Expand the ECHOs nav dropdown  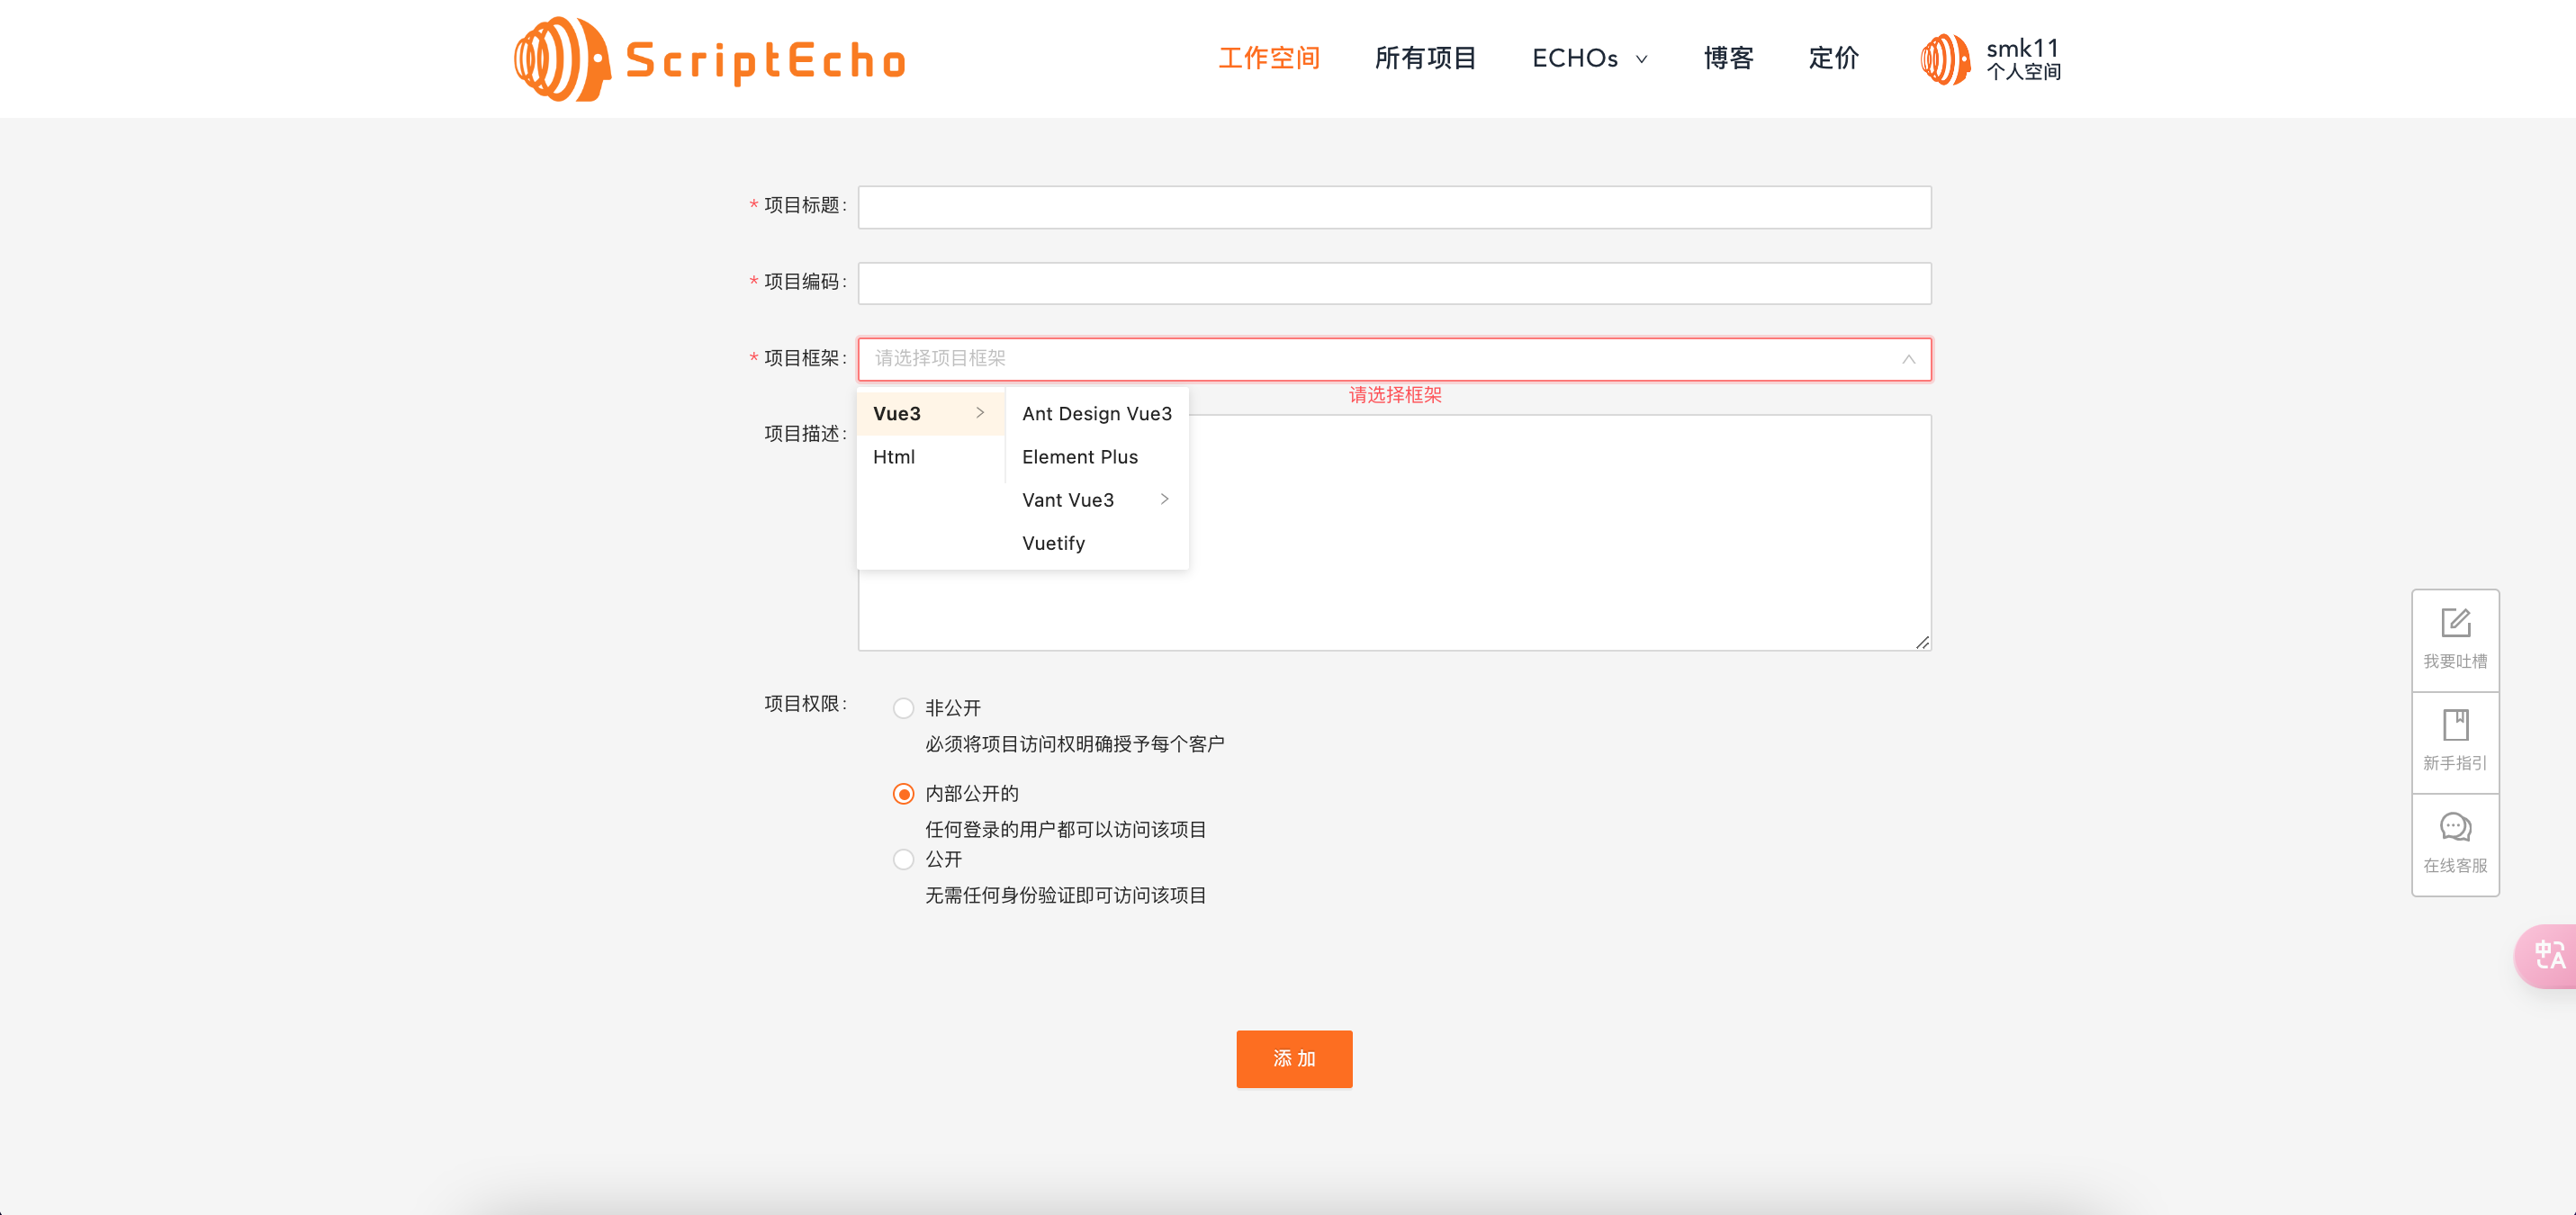1589,59
